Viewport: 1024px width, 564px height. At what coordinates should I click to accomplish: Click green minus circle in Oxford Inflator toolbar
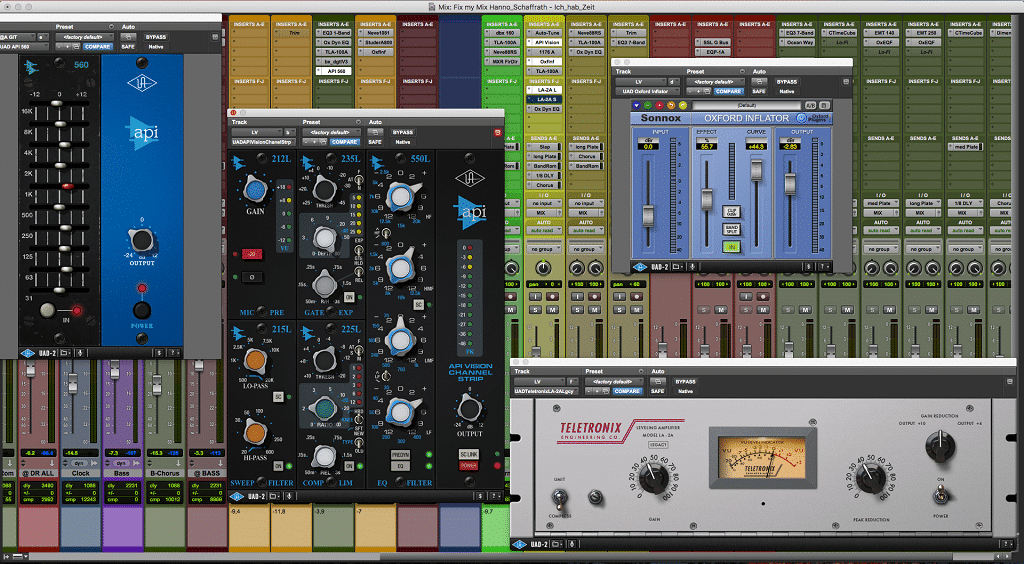pos(648,105)
